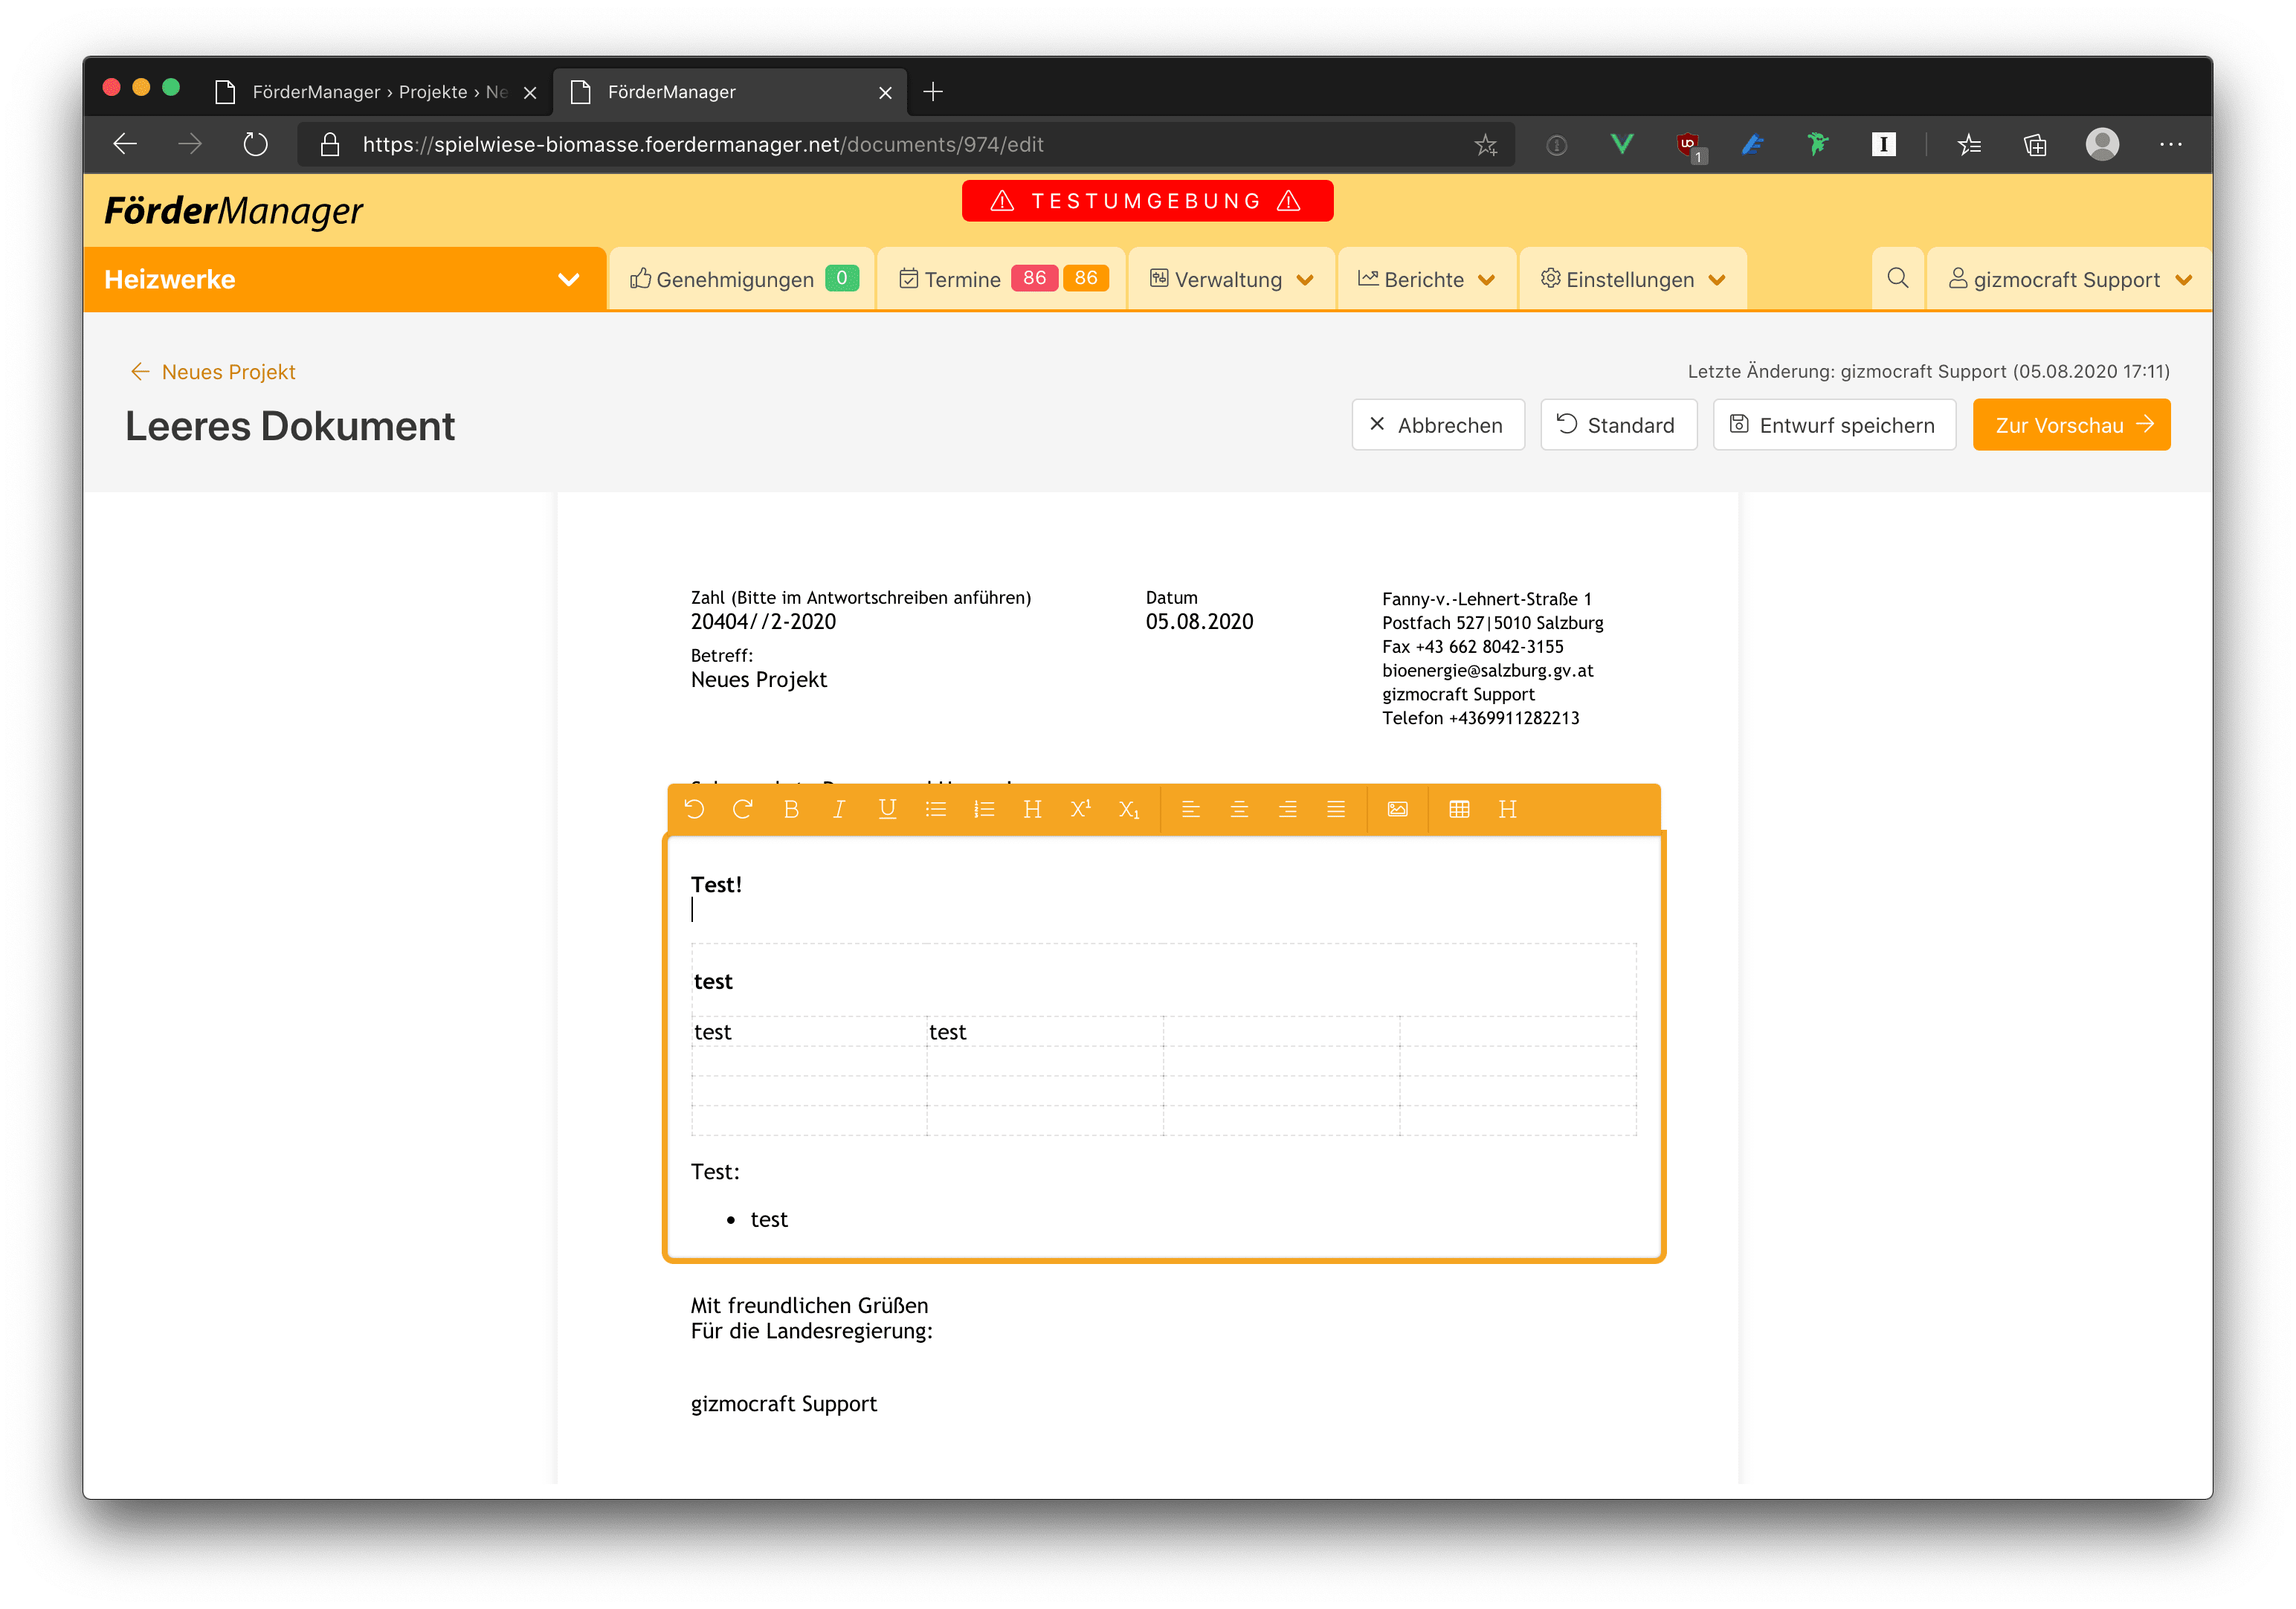This screenshot has height=1609, width=2296.
Task: Open a new browser tab
Action: (x=933, y=92)
